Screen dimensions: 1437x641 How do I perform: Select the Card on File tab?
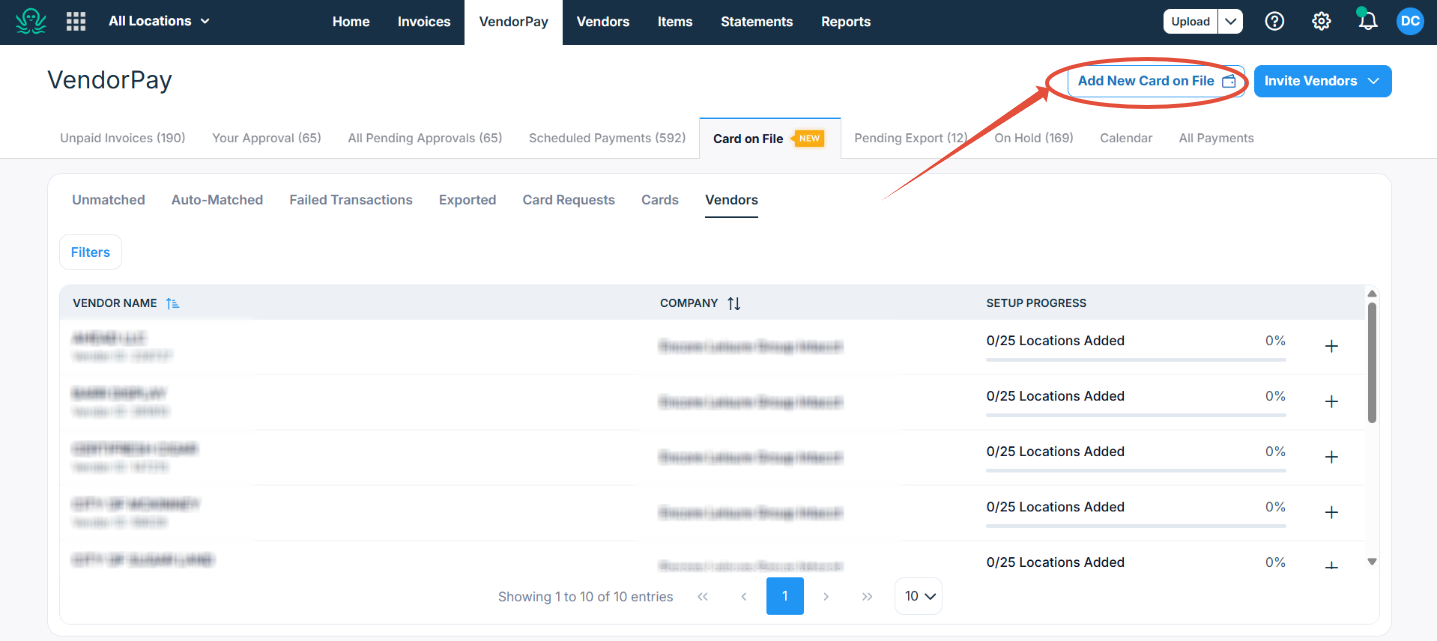click(769, 138)
